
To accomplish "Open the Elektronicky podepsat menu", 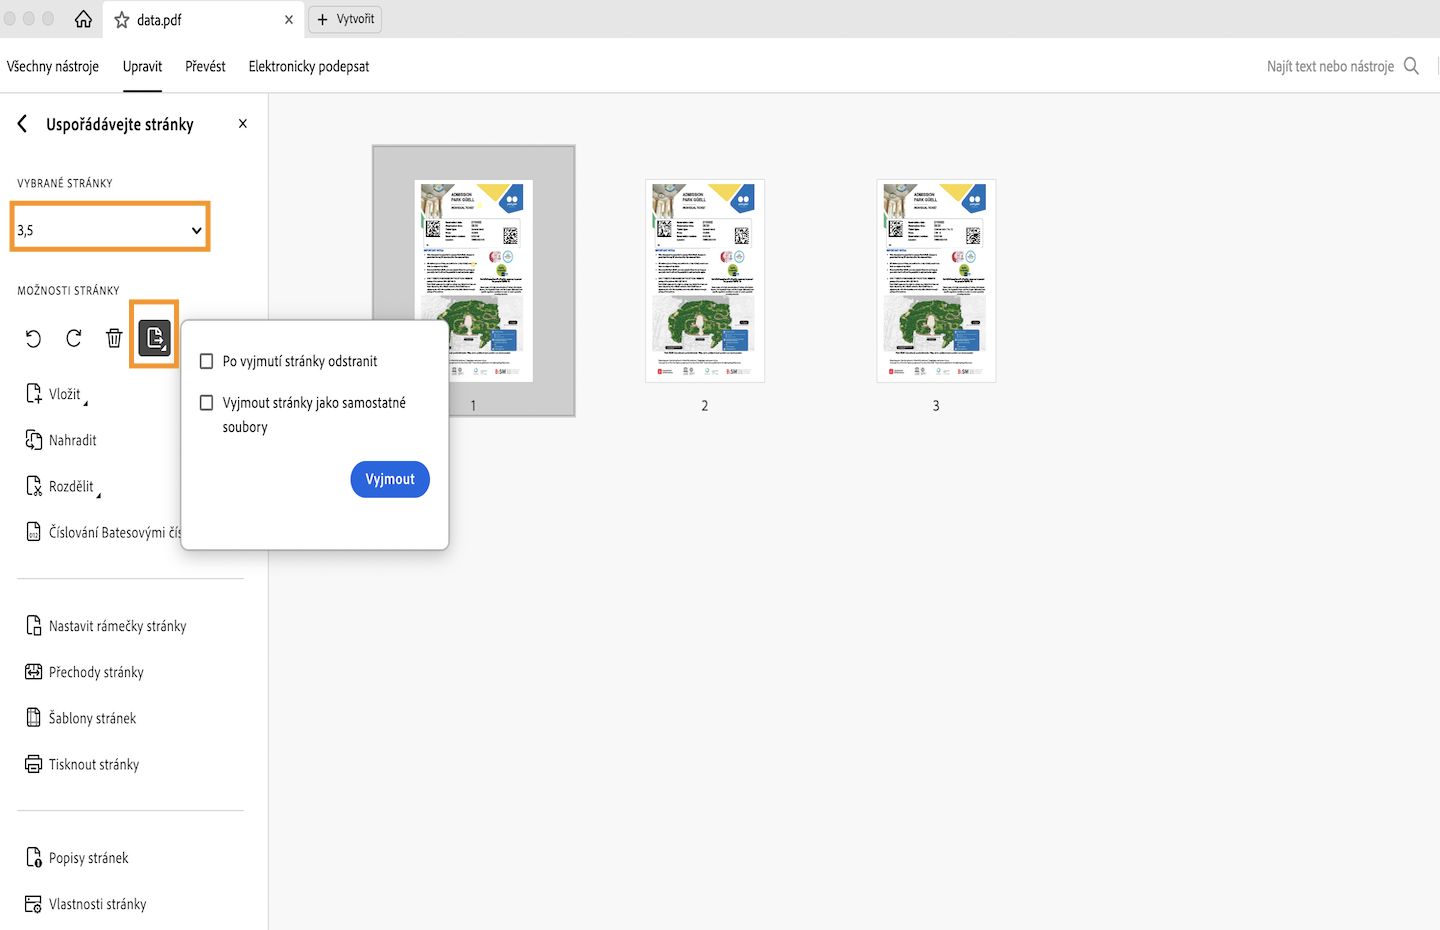I will pos(308,66).
